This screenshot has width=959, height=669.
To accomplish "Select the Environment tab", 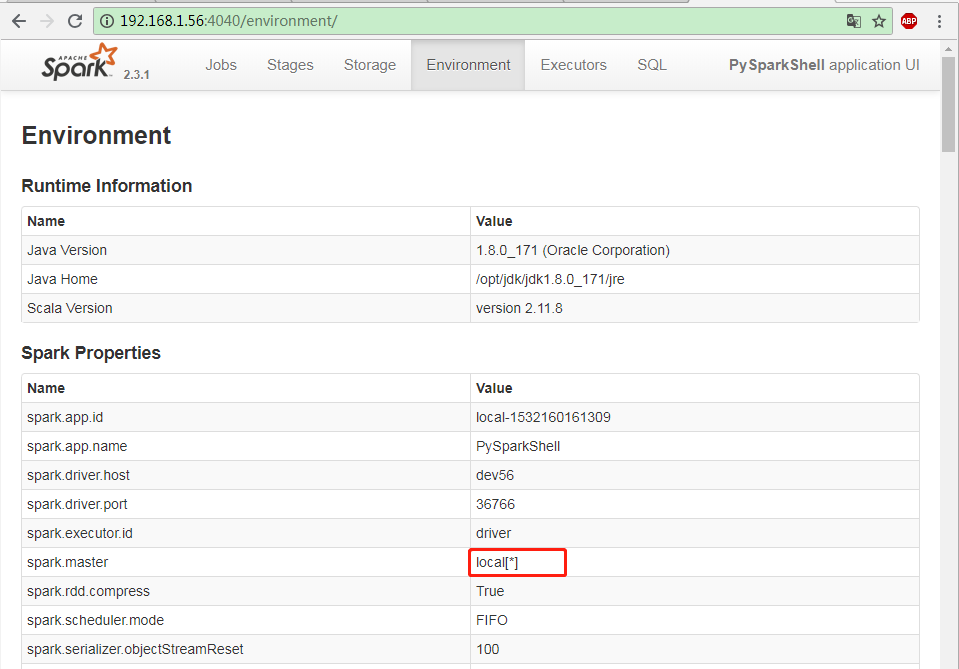I will (x=468, y=65).
